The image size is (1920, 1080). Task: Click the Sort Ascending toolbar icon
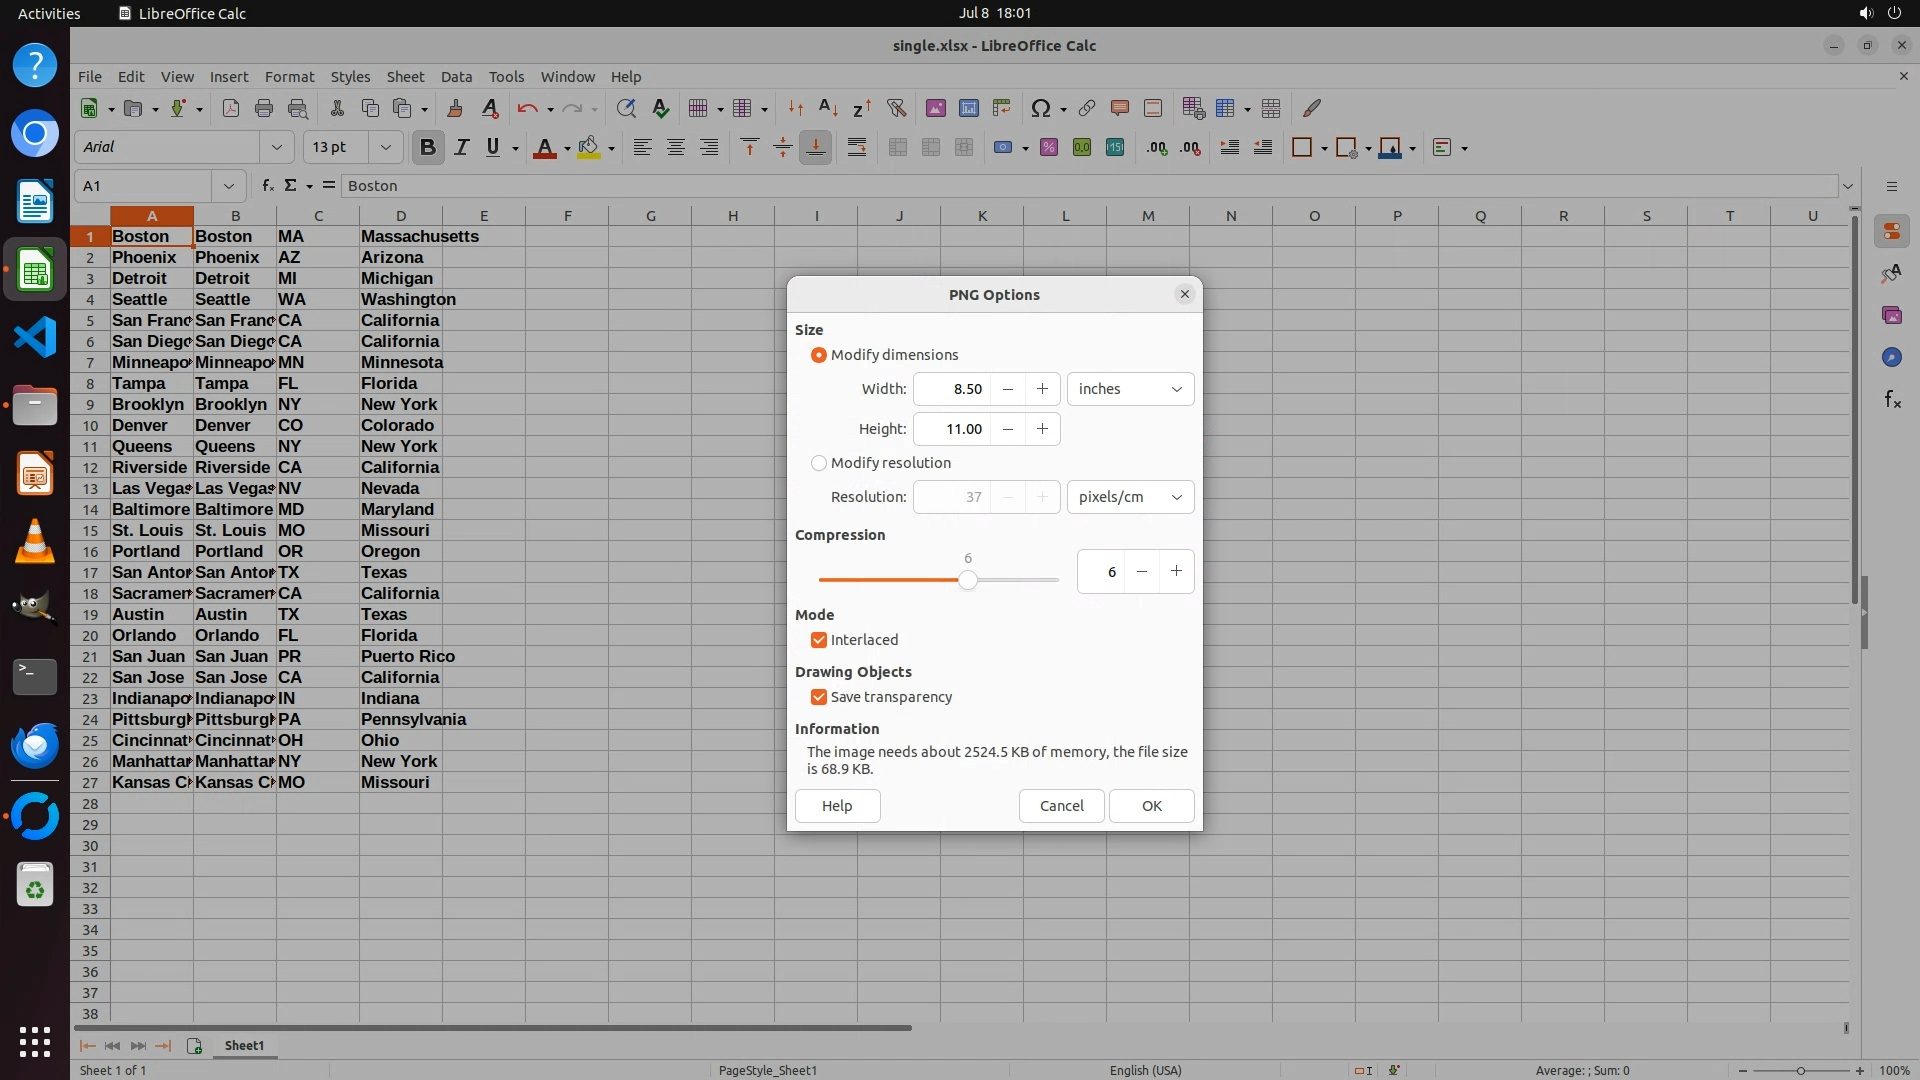point(828,108)
